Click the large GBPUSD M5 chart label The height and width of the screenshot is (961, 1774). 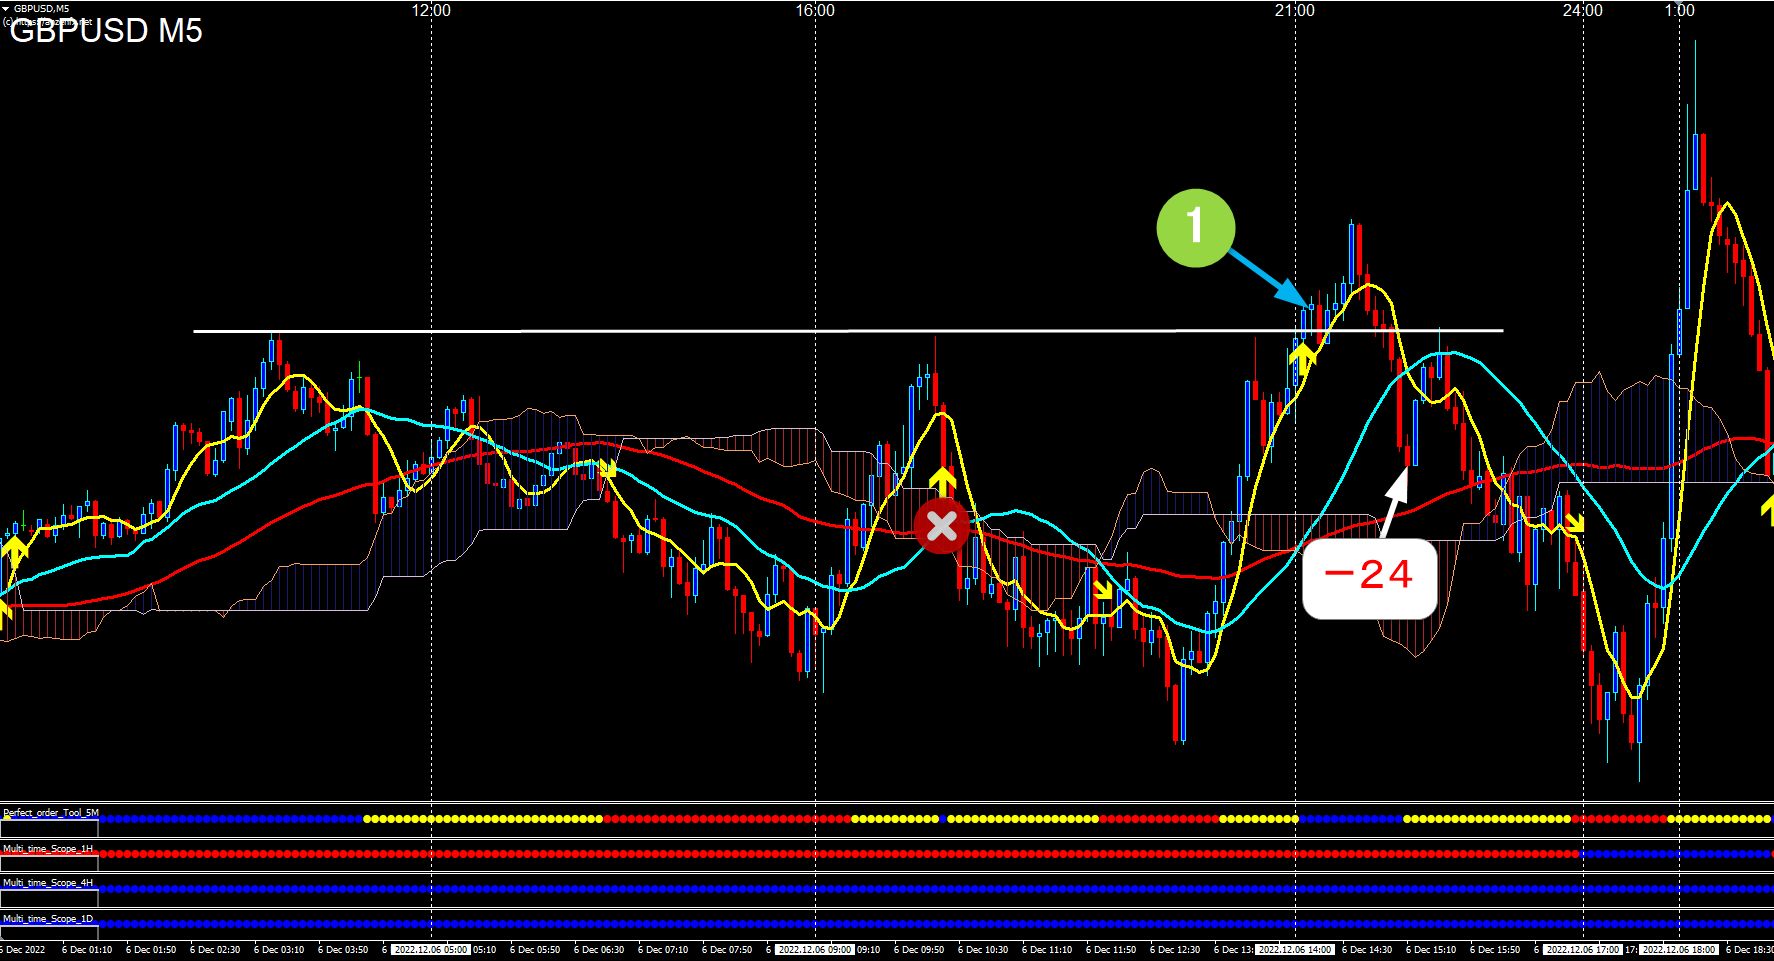tap(105, 30)
